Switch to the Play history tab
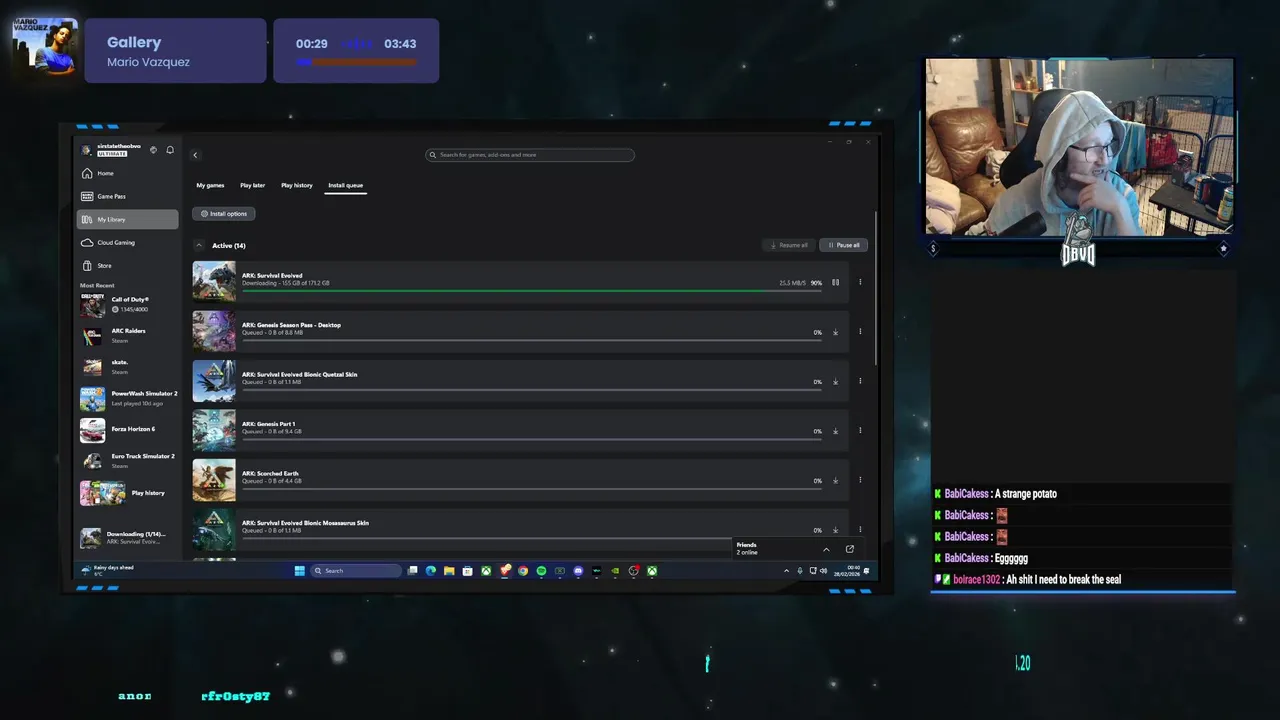This screenshot has height=720, width=1280. click(296, 185)
